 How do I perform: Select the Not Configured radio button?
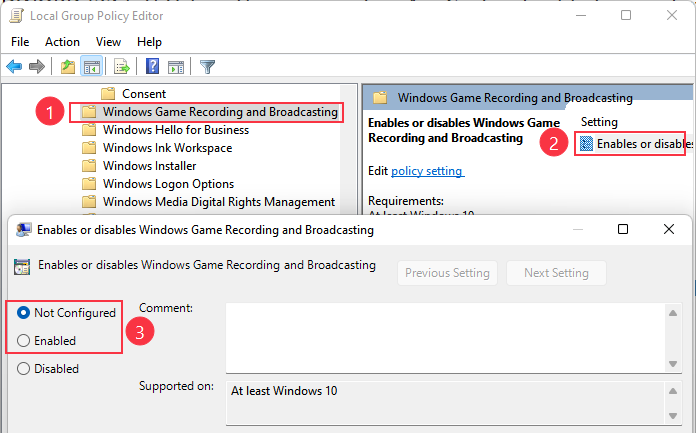pos(24,313)
